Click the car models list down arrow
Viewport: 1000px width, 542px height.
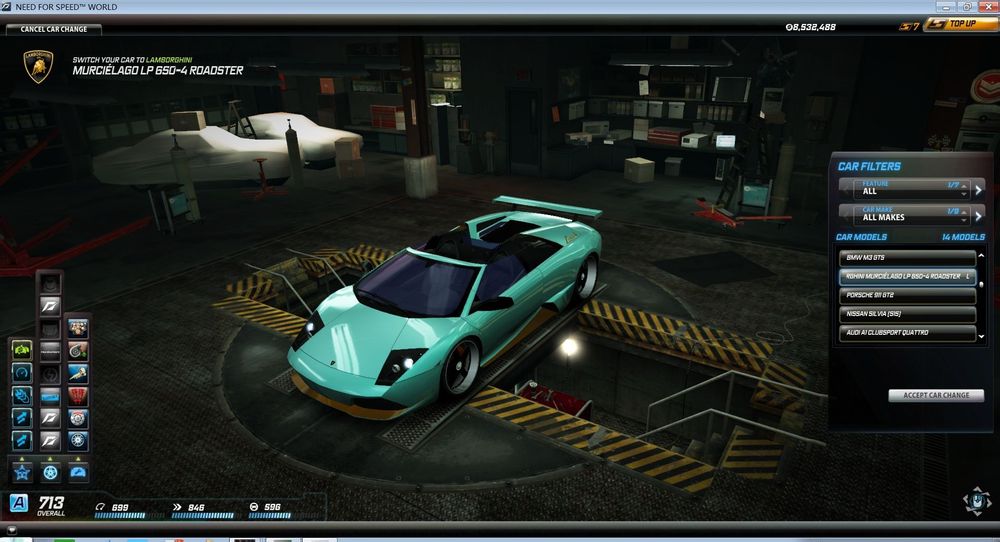982,337
